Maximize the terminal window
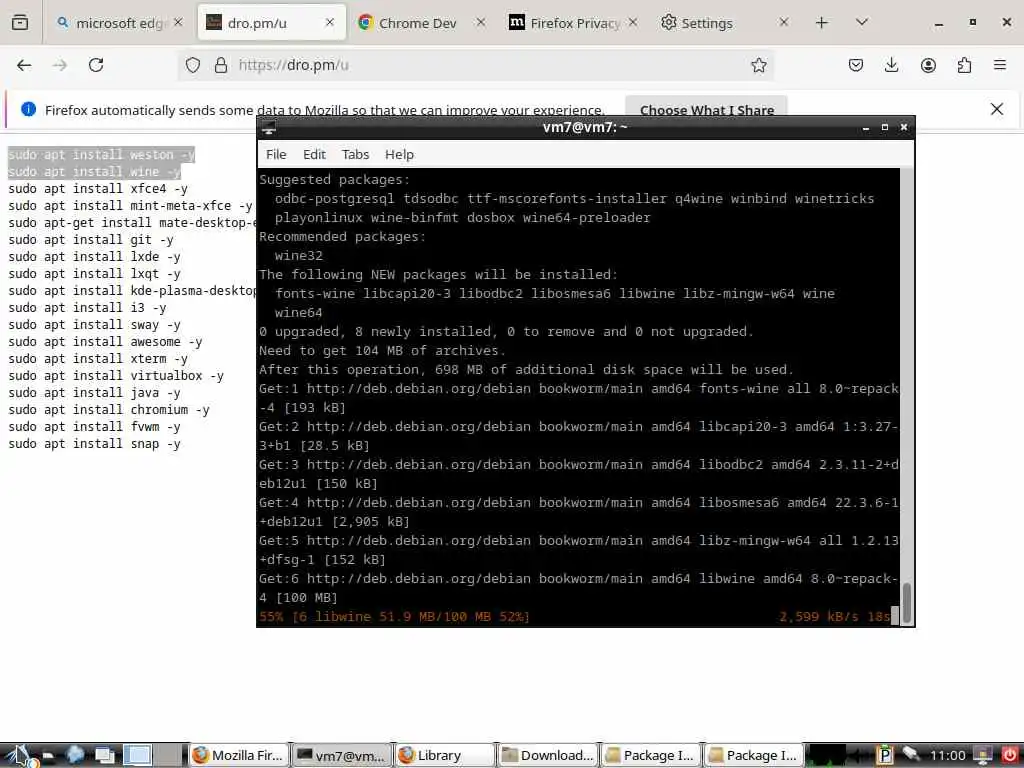This screenshot has width=1024, height=768. [884, 127]
